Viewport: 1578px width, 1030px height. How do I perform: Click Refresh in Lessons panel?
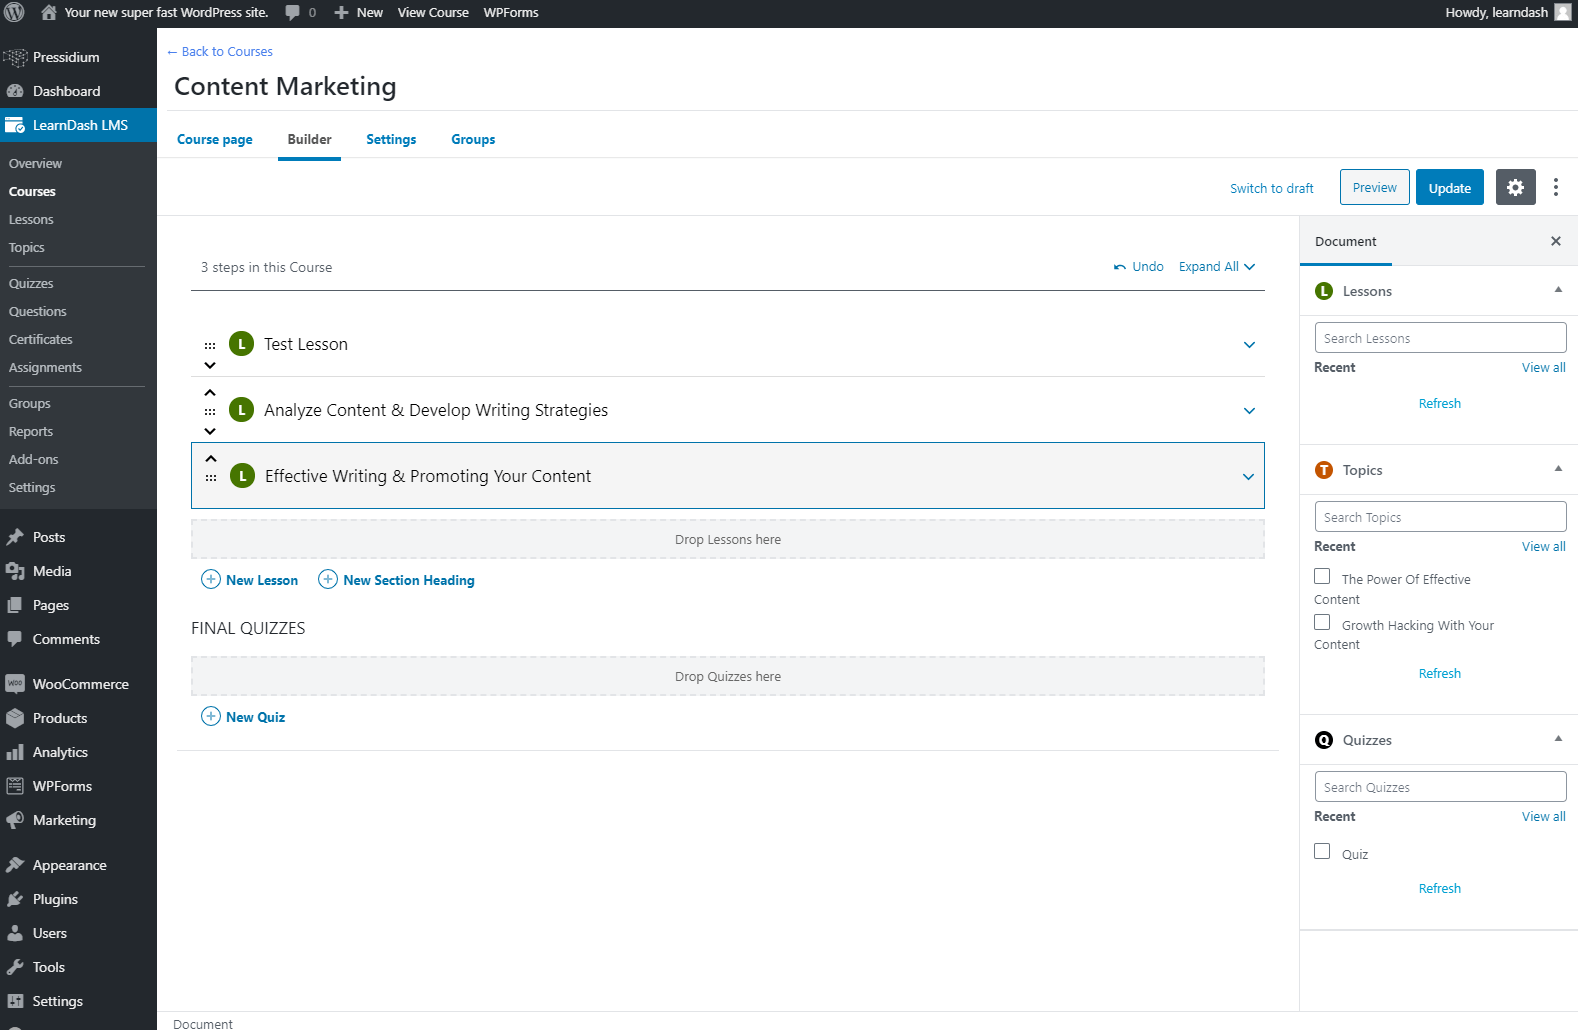(x=1440, y=404)
